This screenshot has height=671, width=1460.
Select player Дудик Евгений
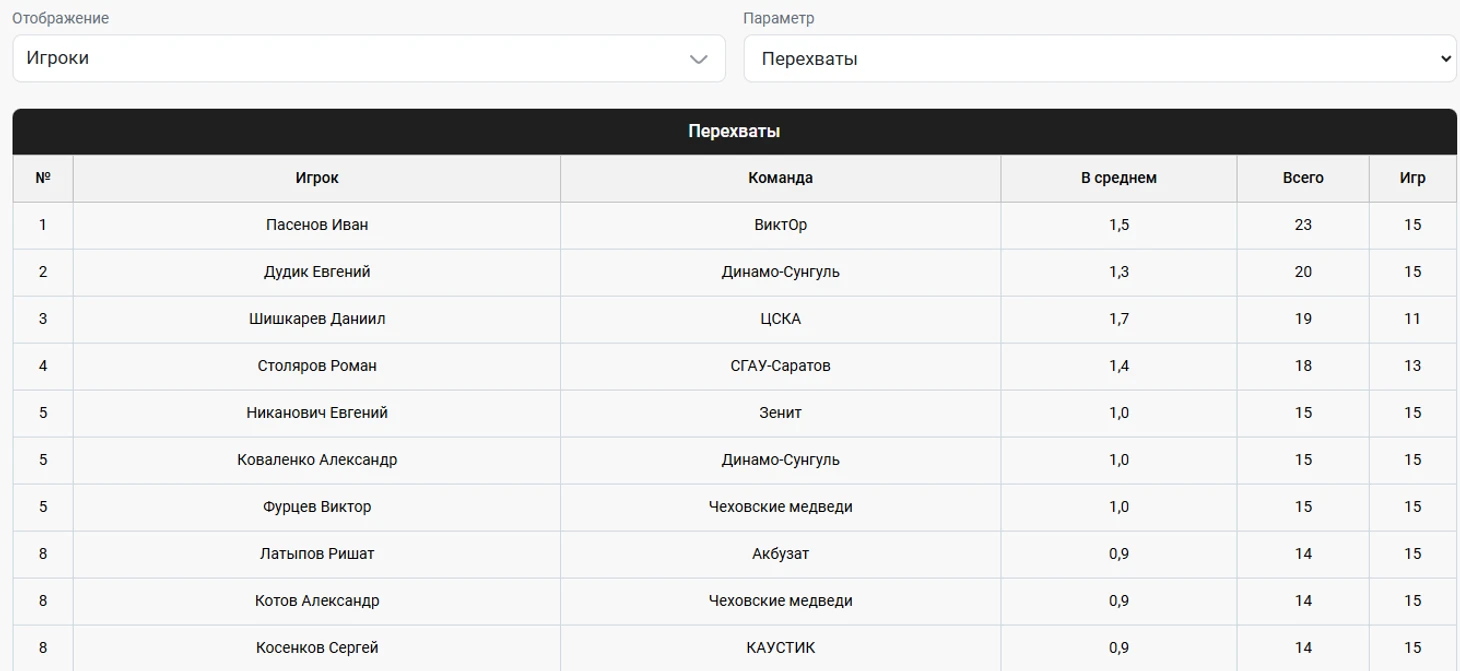coord(317,272)
